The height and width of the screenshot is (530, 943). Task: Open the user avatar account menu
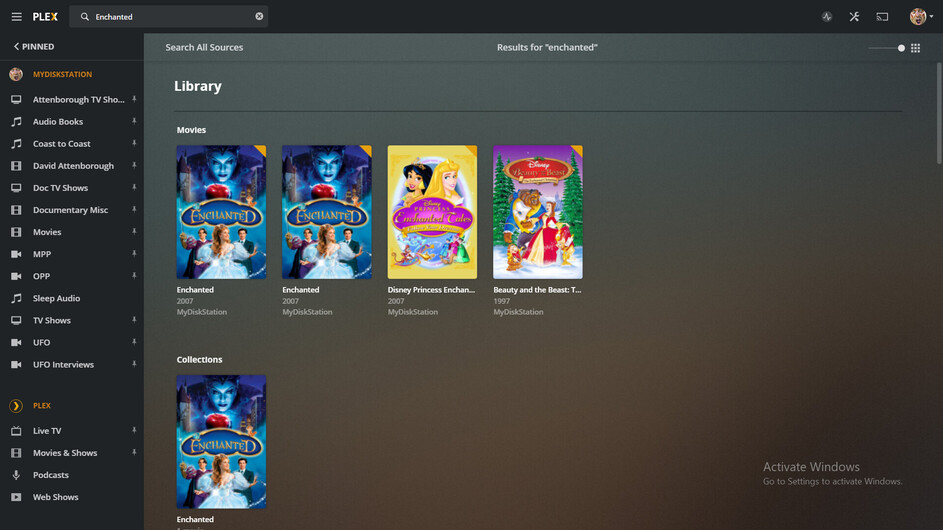(x=921, y=17)
